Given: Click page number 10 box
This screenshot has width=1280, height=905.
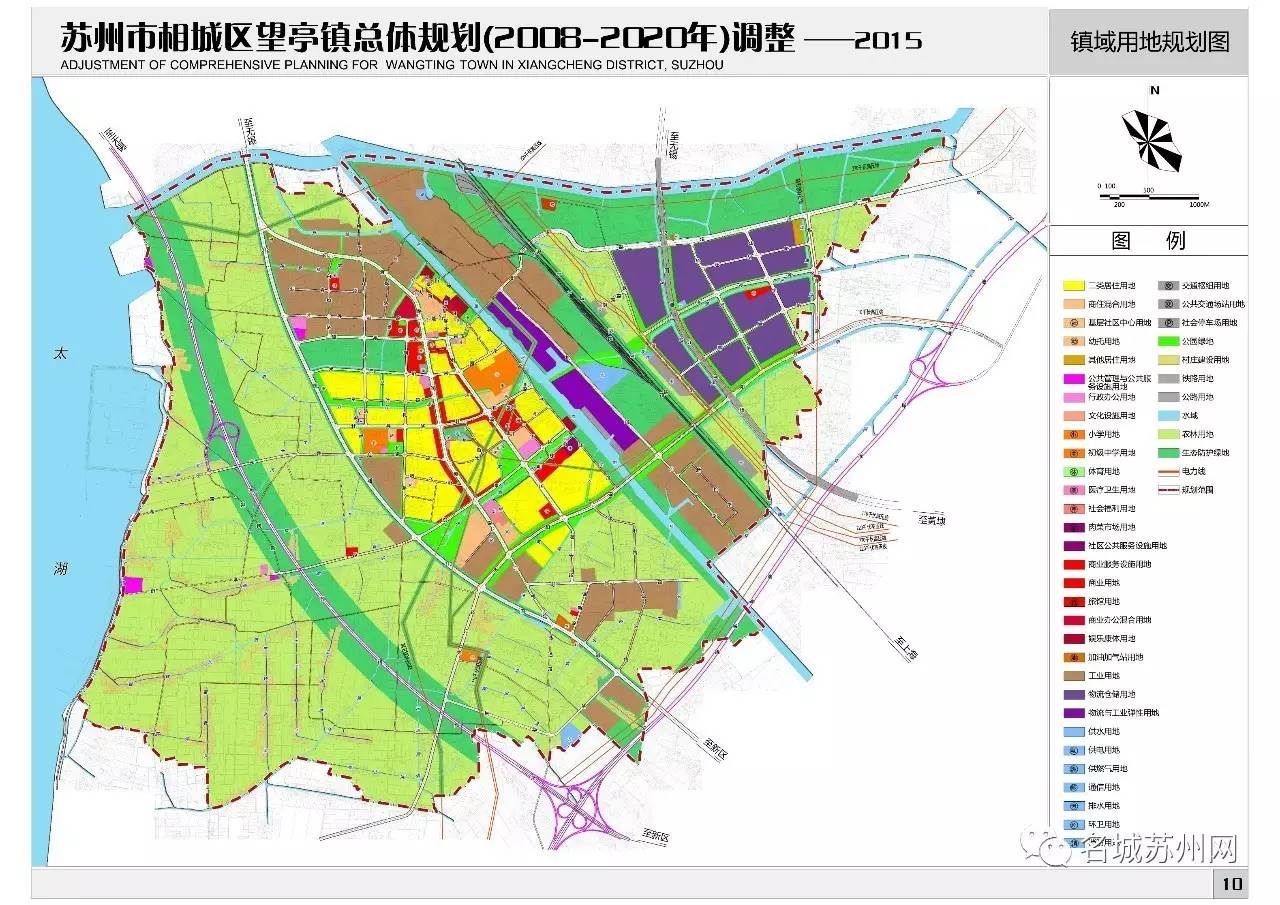Looking at the screenshot, I should click(x=1231, y=883).
